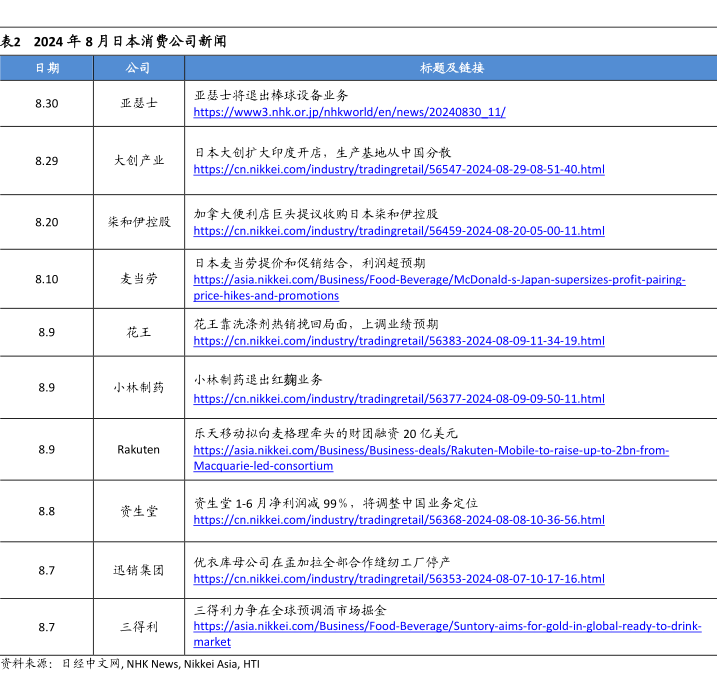717x686 pixels.
Task: Click the headline 三得利力争在全球预调酒市场掘金
Action: click(290, 610)
